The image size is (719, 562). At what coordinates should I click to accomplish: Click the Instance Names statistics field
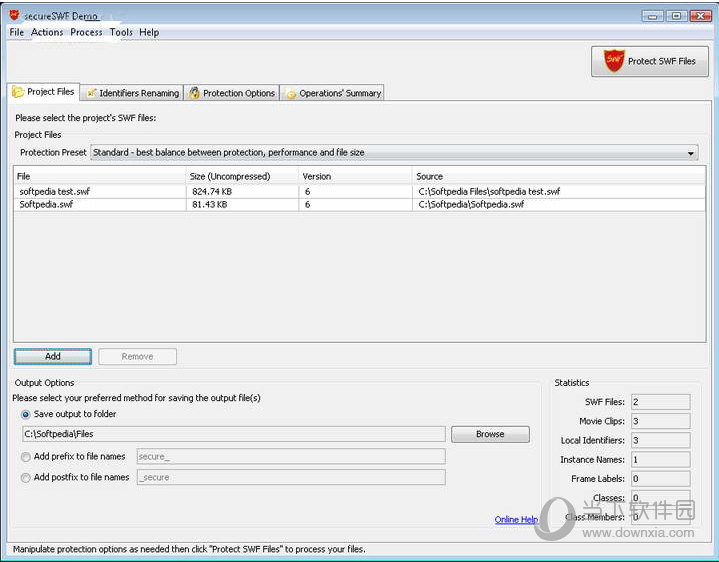(660, 460)
